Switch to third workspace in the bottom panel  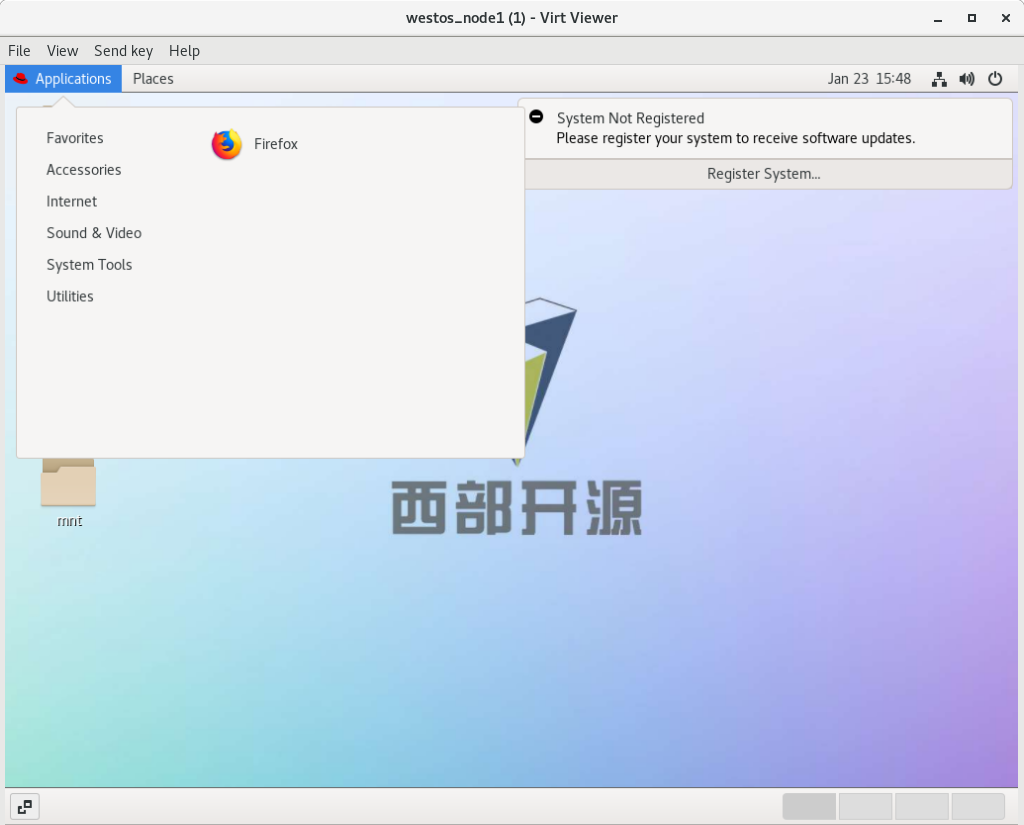(x=921, y=807)
